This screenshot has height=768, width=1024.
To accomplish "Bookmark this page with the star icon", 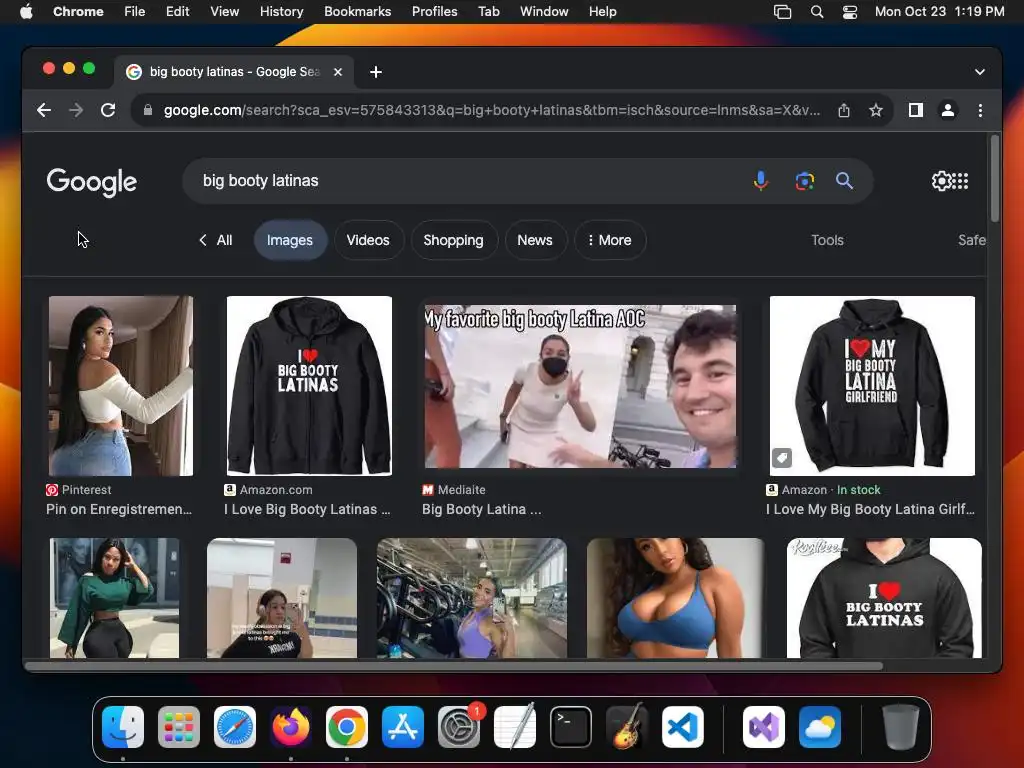I will [876, 110].
